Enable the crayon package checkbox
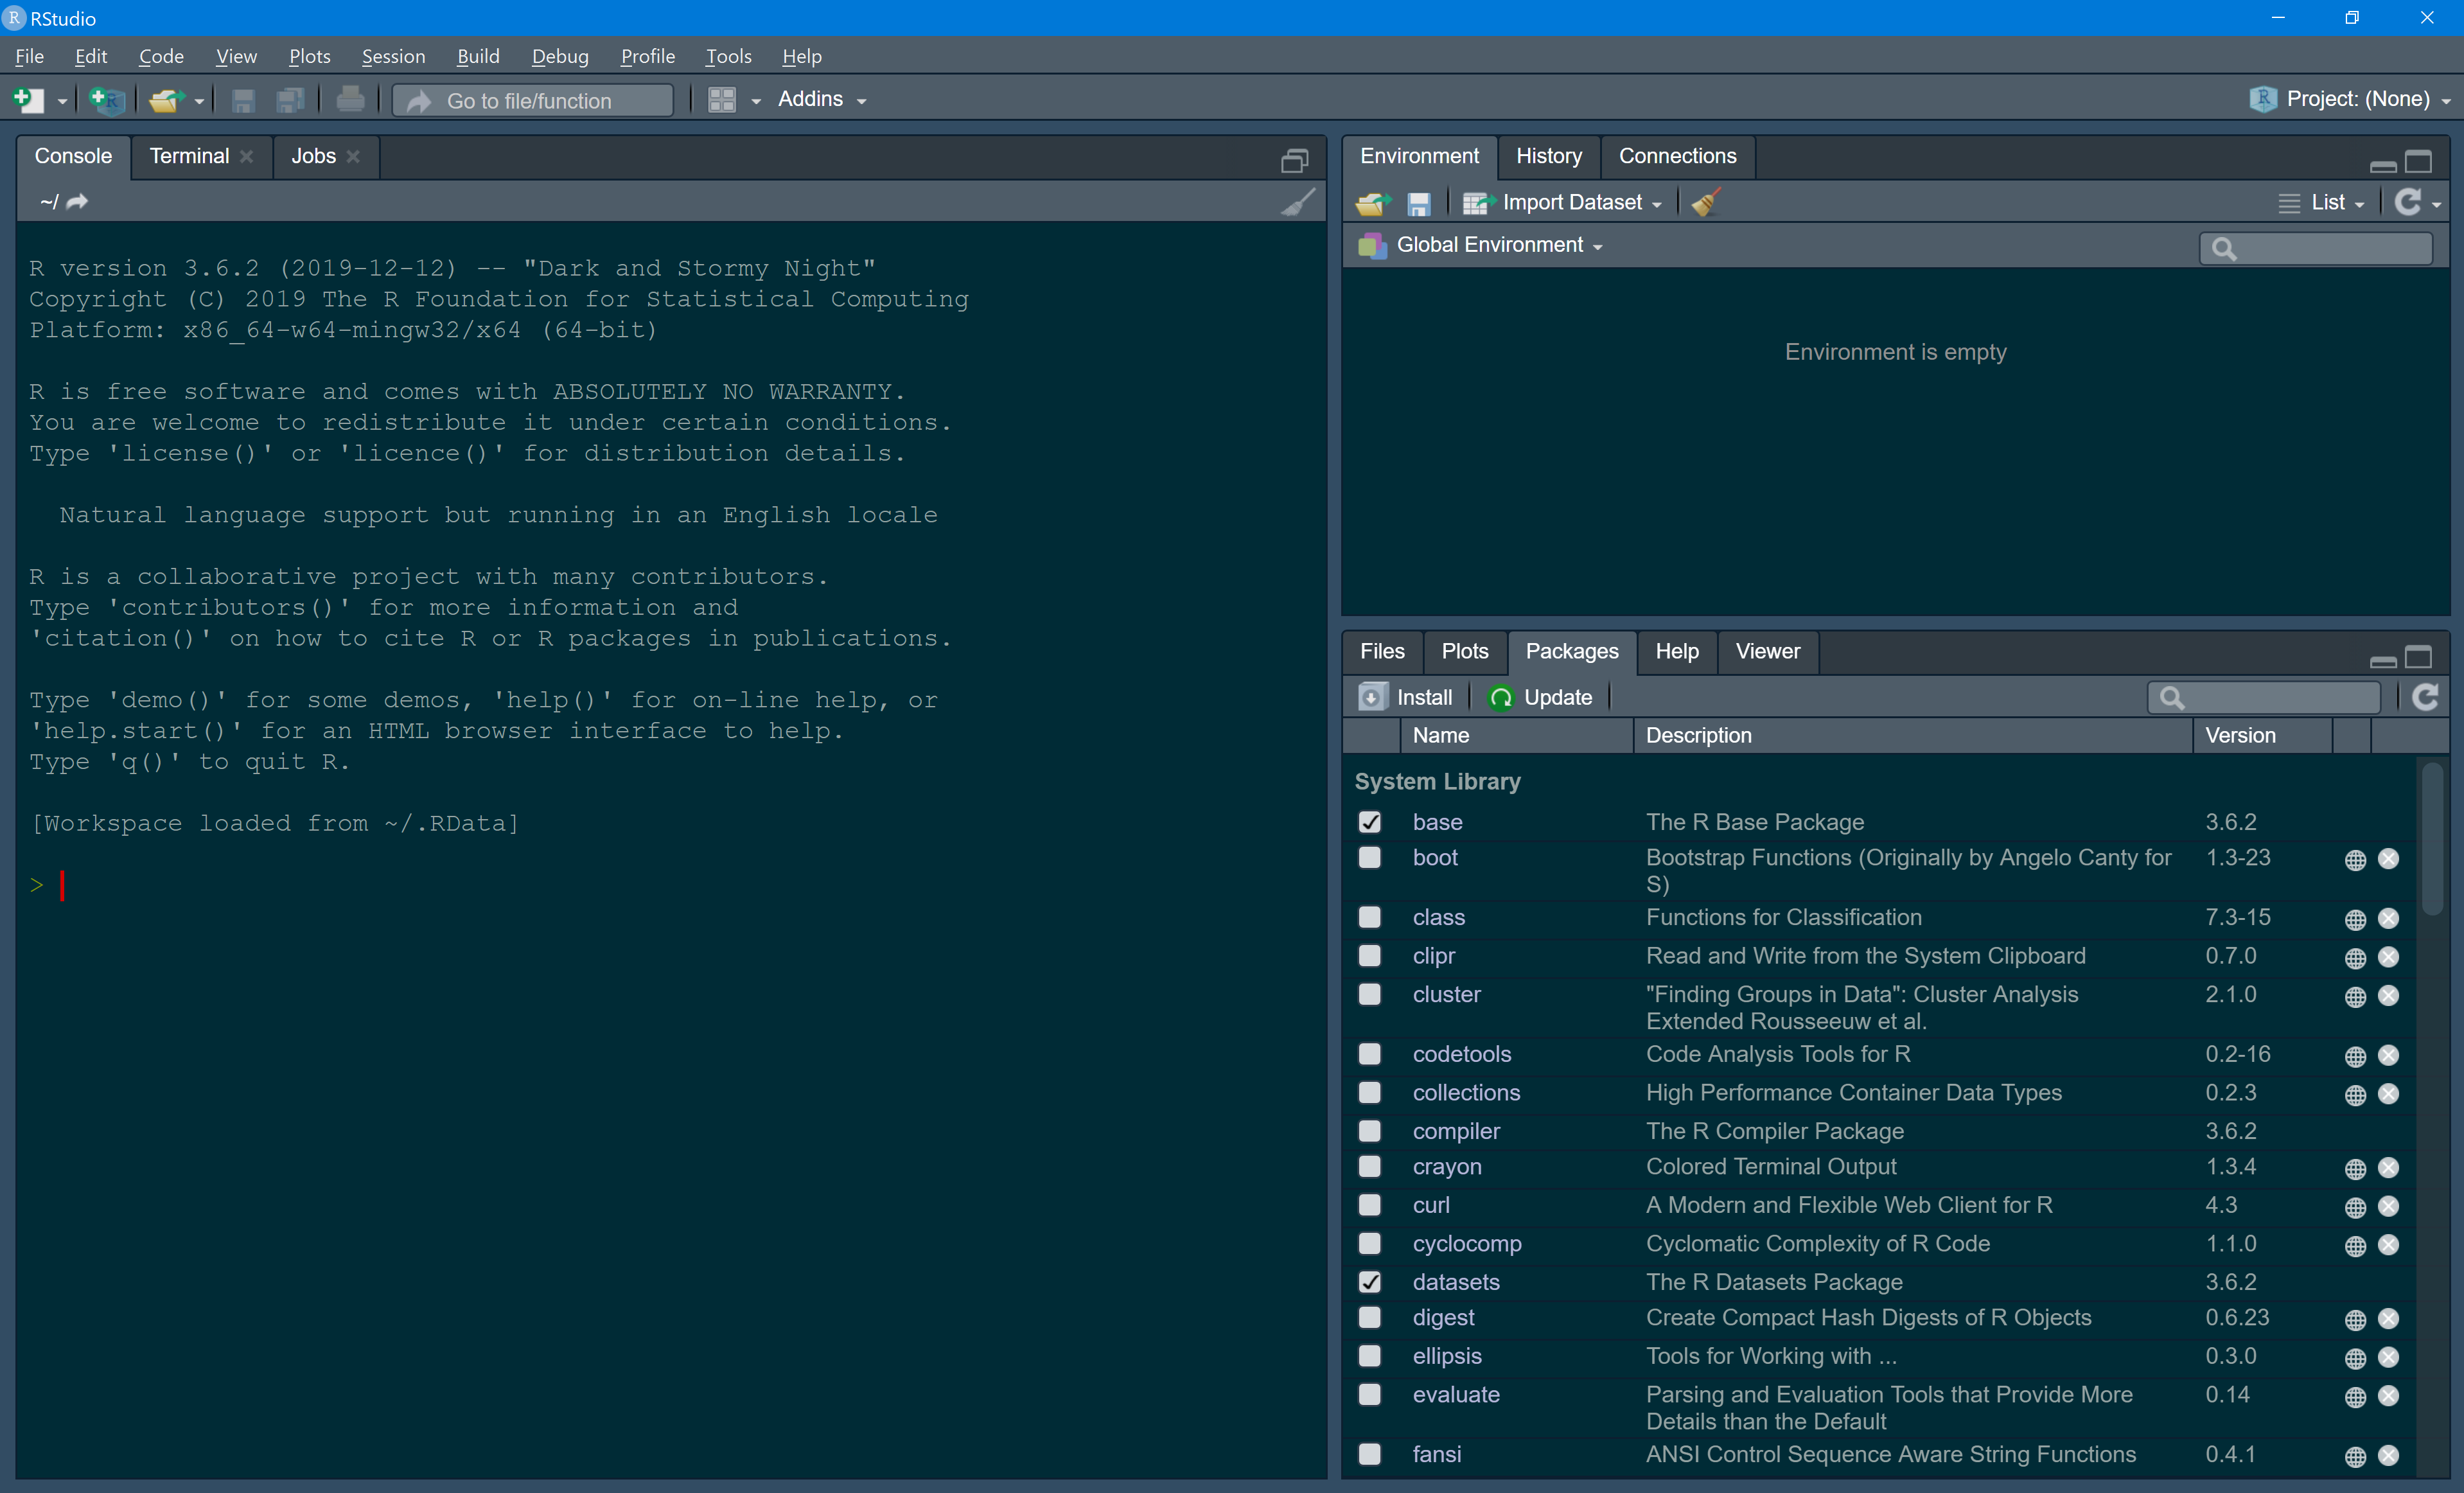Screen dimensions: 2464x1493 (x=1369, y=1167)
